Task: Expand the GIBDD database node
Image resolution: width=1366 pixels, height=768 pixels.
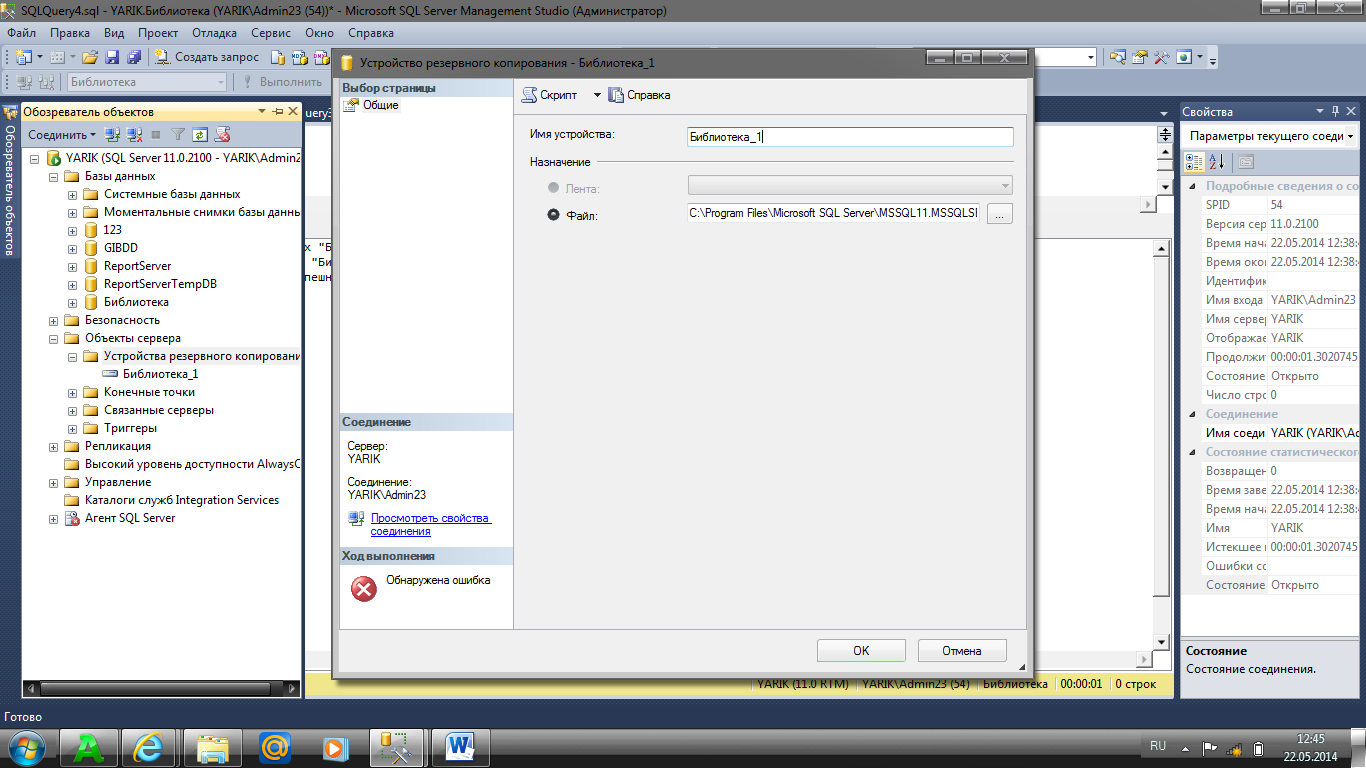Action: click(73, 249)
